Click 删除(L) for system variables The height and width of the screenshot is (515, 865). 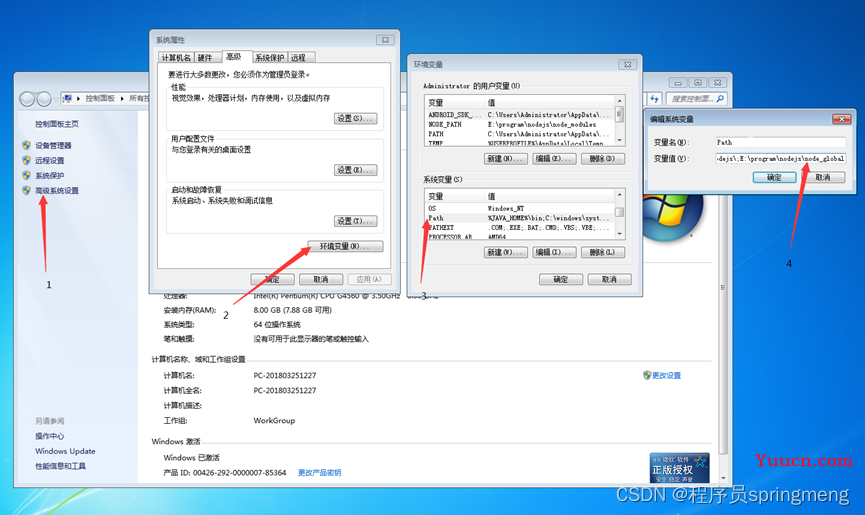602,253
